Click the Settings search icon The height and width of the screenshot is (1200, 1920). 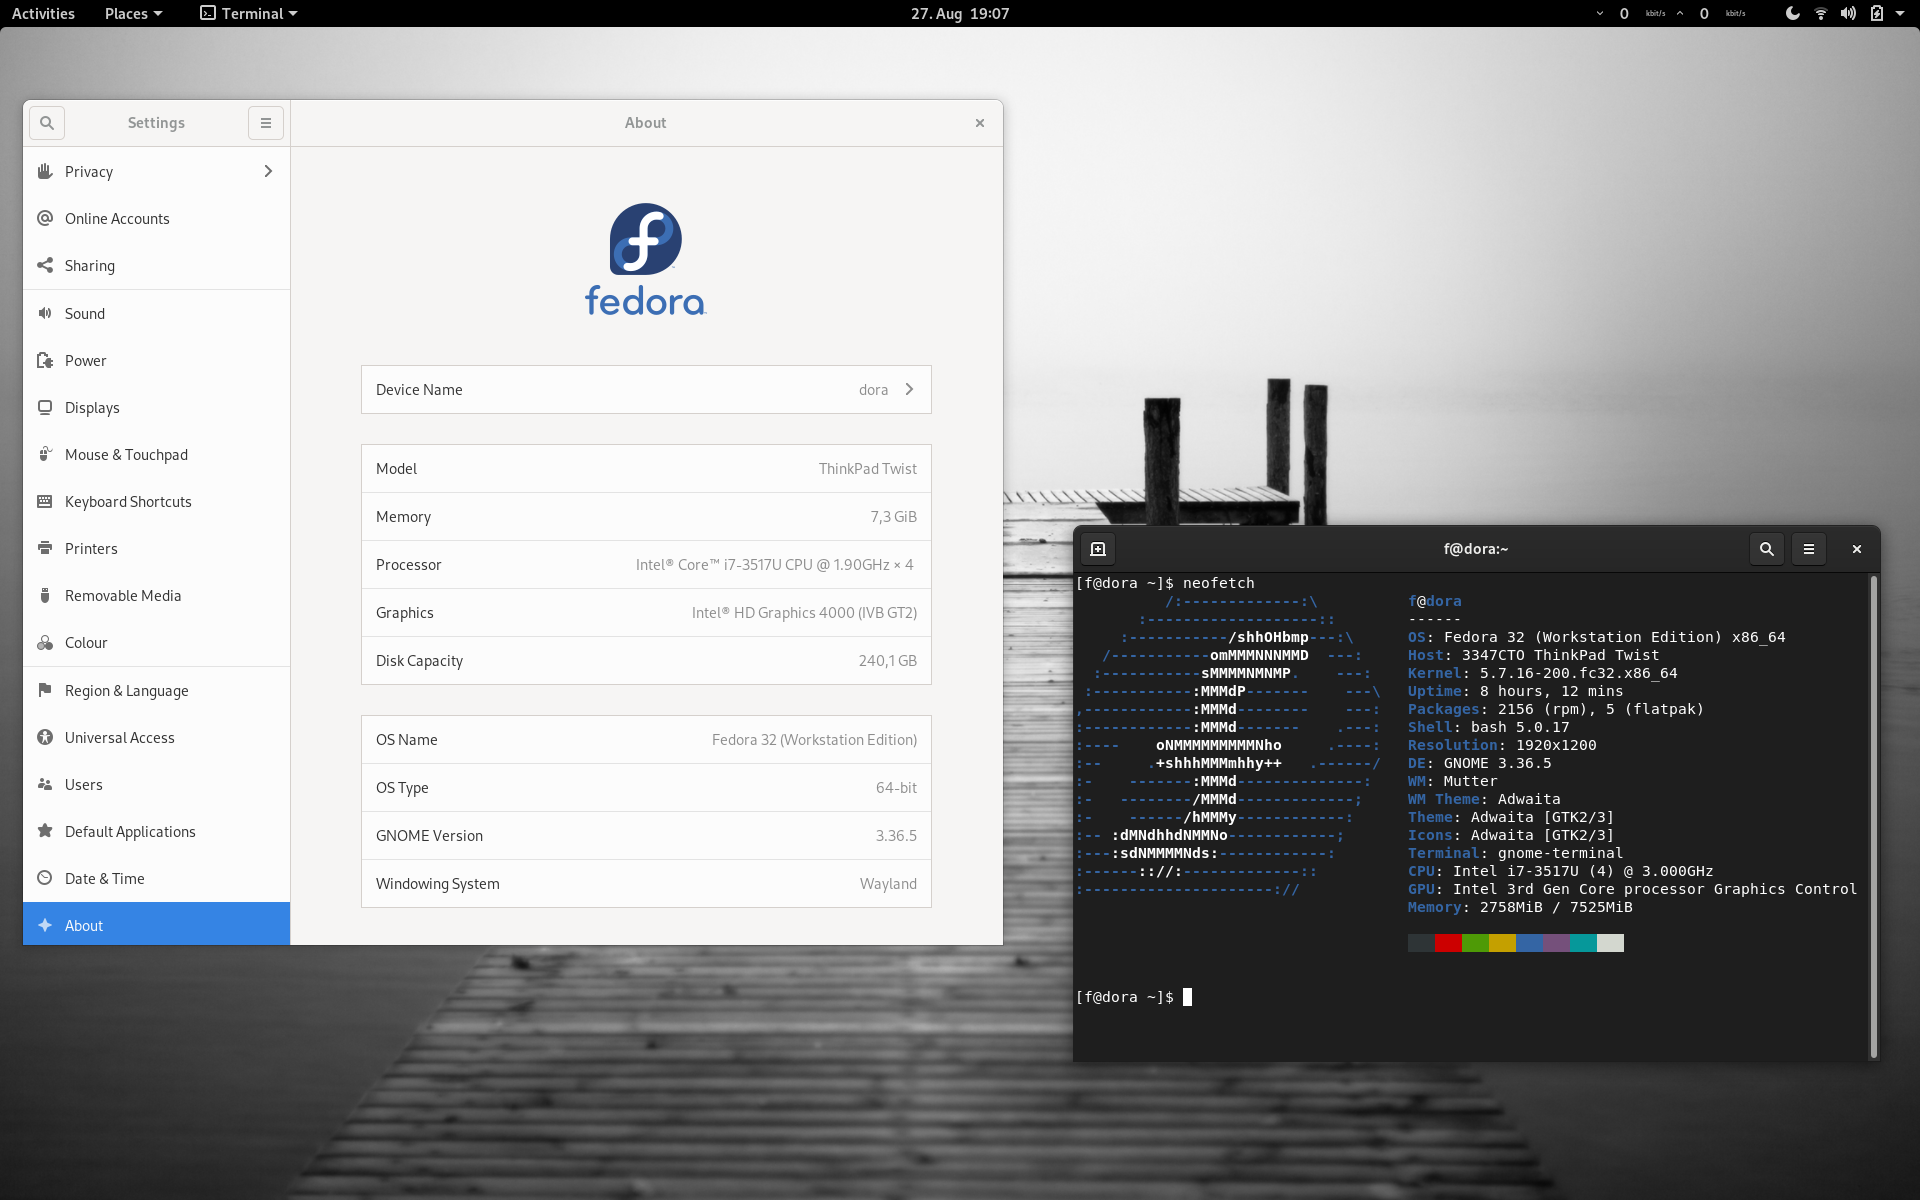[x=47, y=123]
